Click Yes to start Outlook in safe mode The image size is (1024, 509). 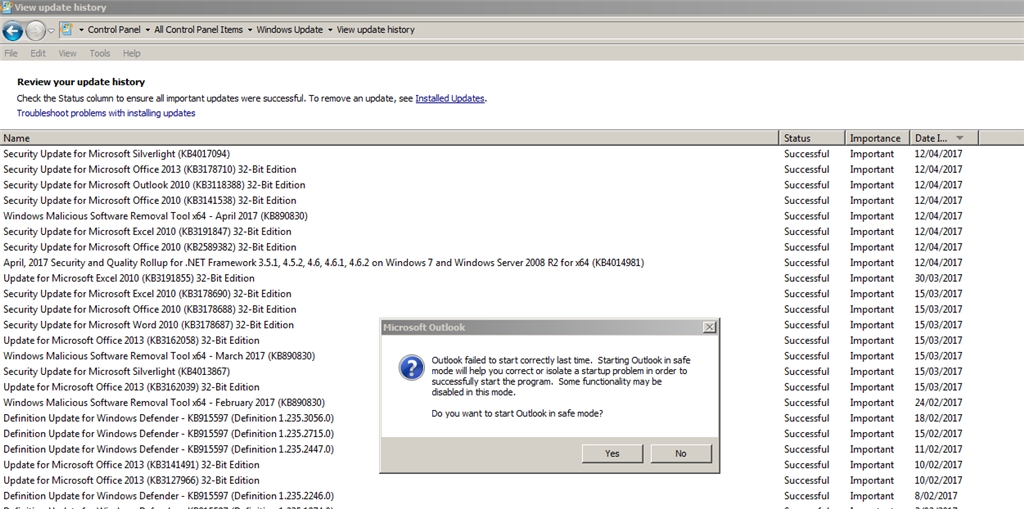click(x=612, y=453)
